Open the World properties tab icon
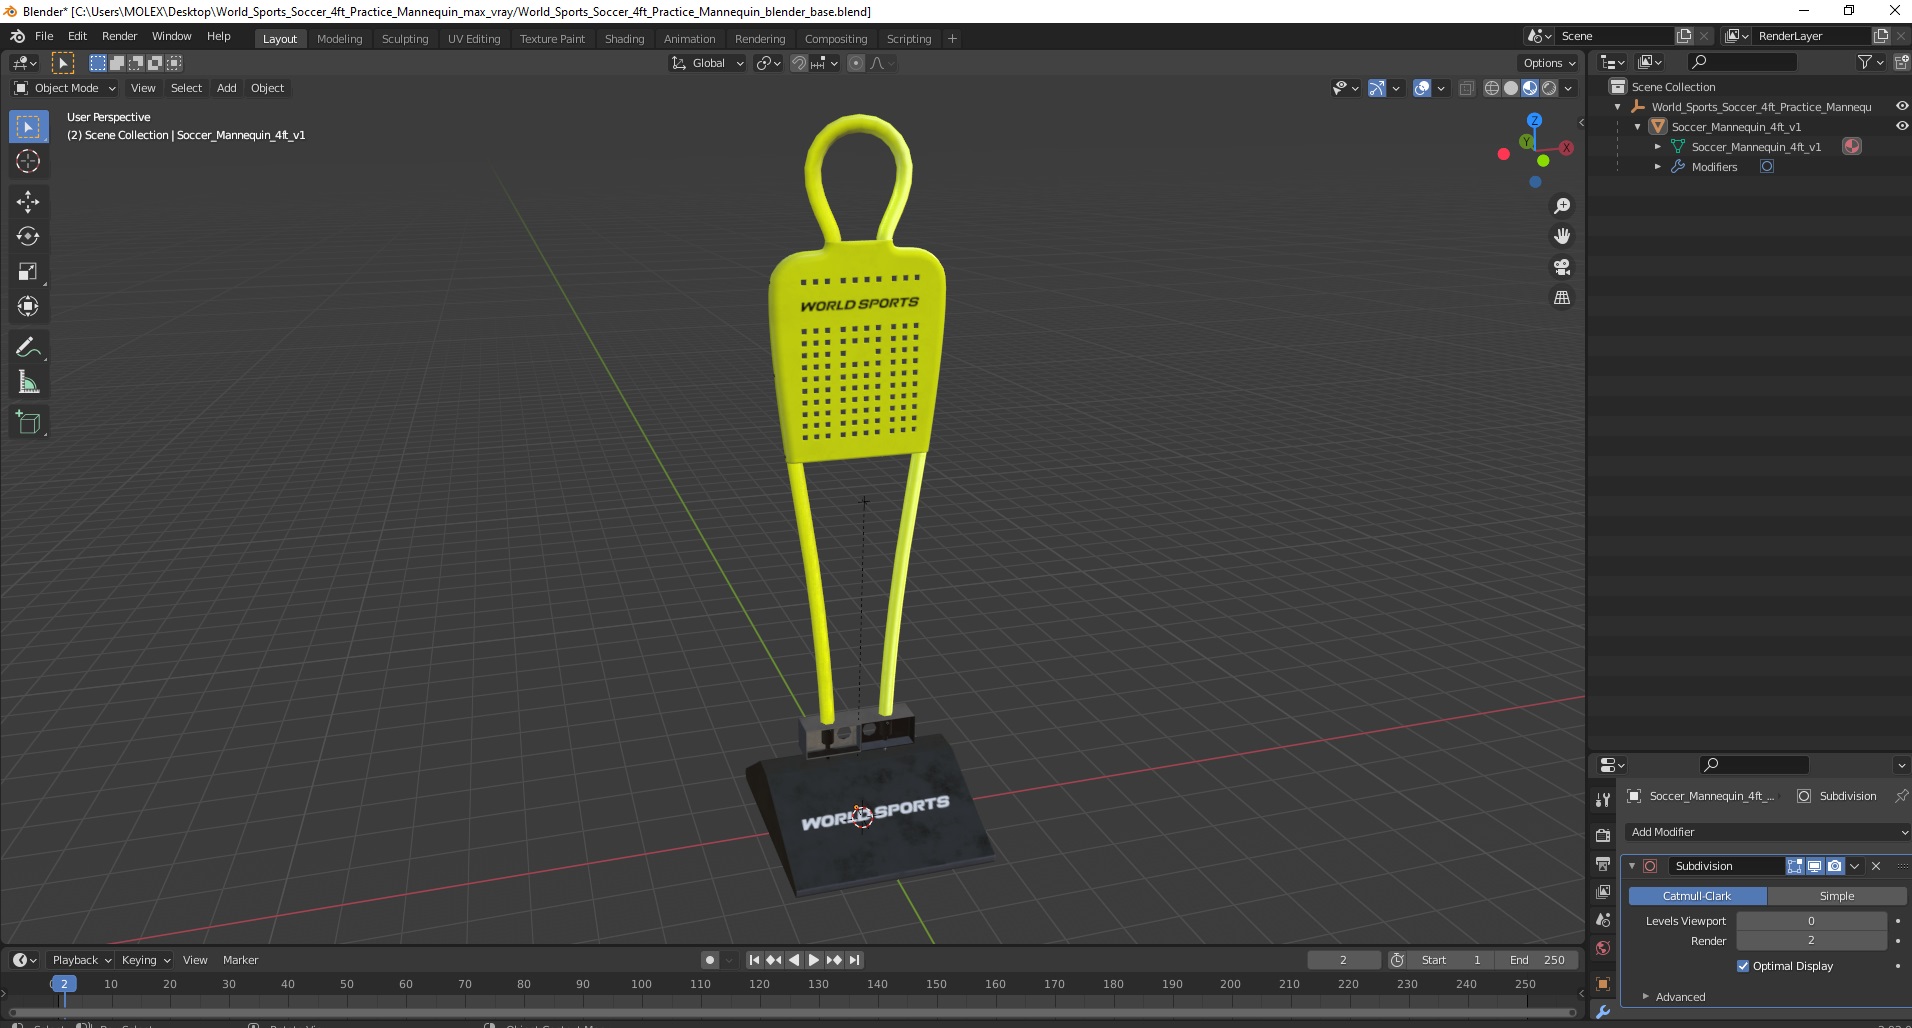The image size is (1912, 1028). (x=1603, y=948)
